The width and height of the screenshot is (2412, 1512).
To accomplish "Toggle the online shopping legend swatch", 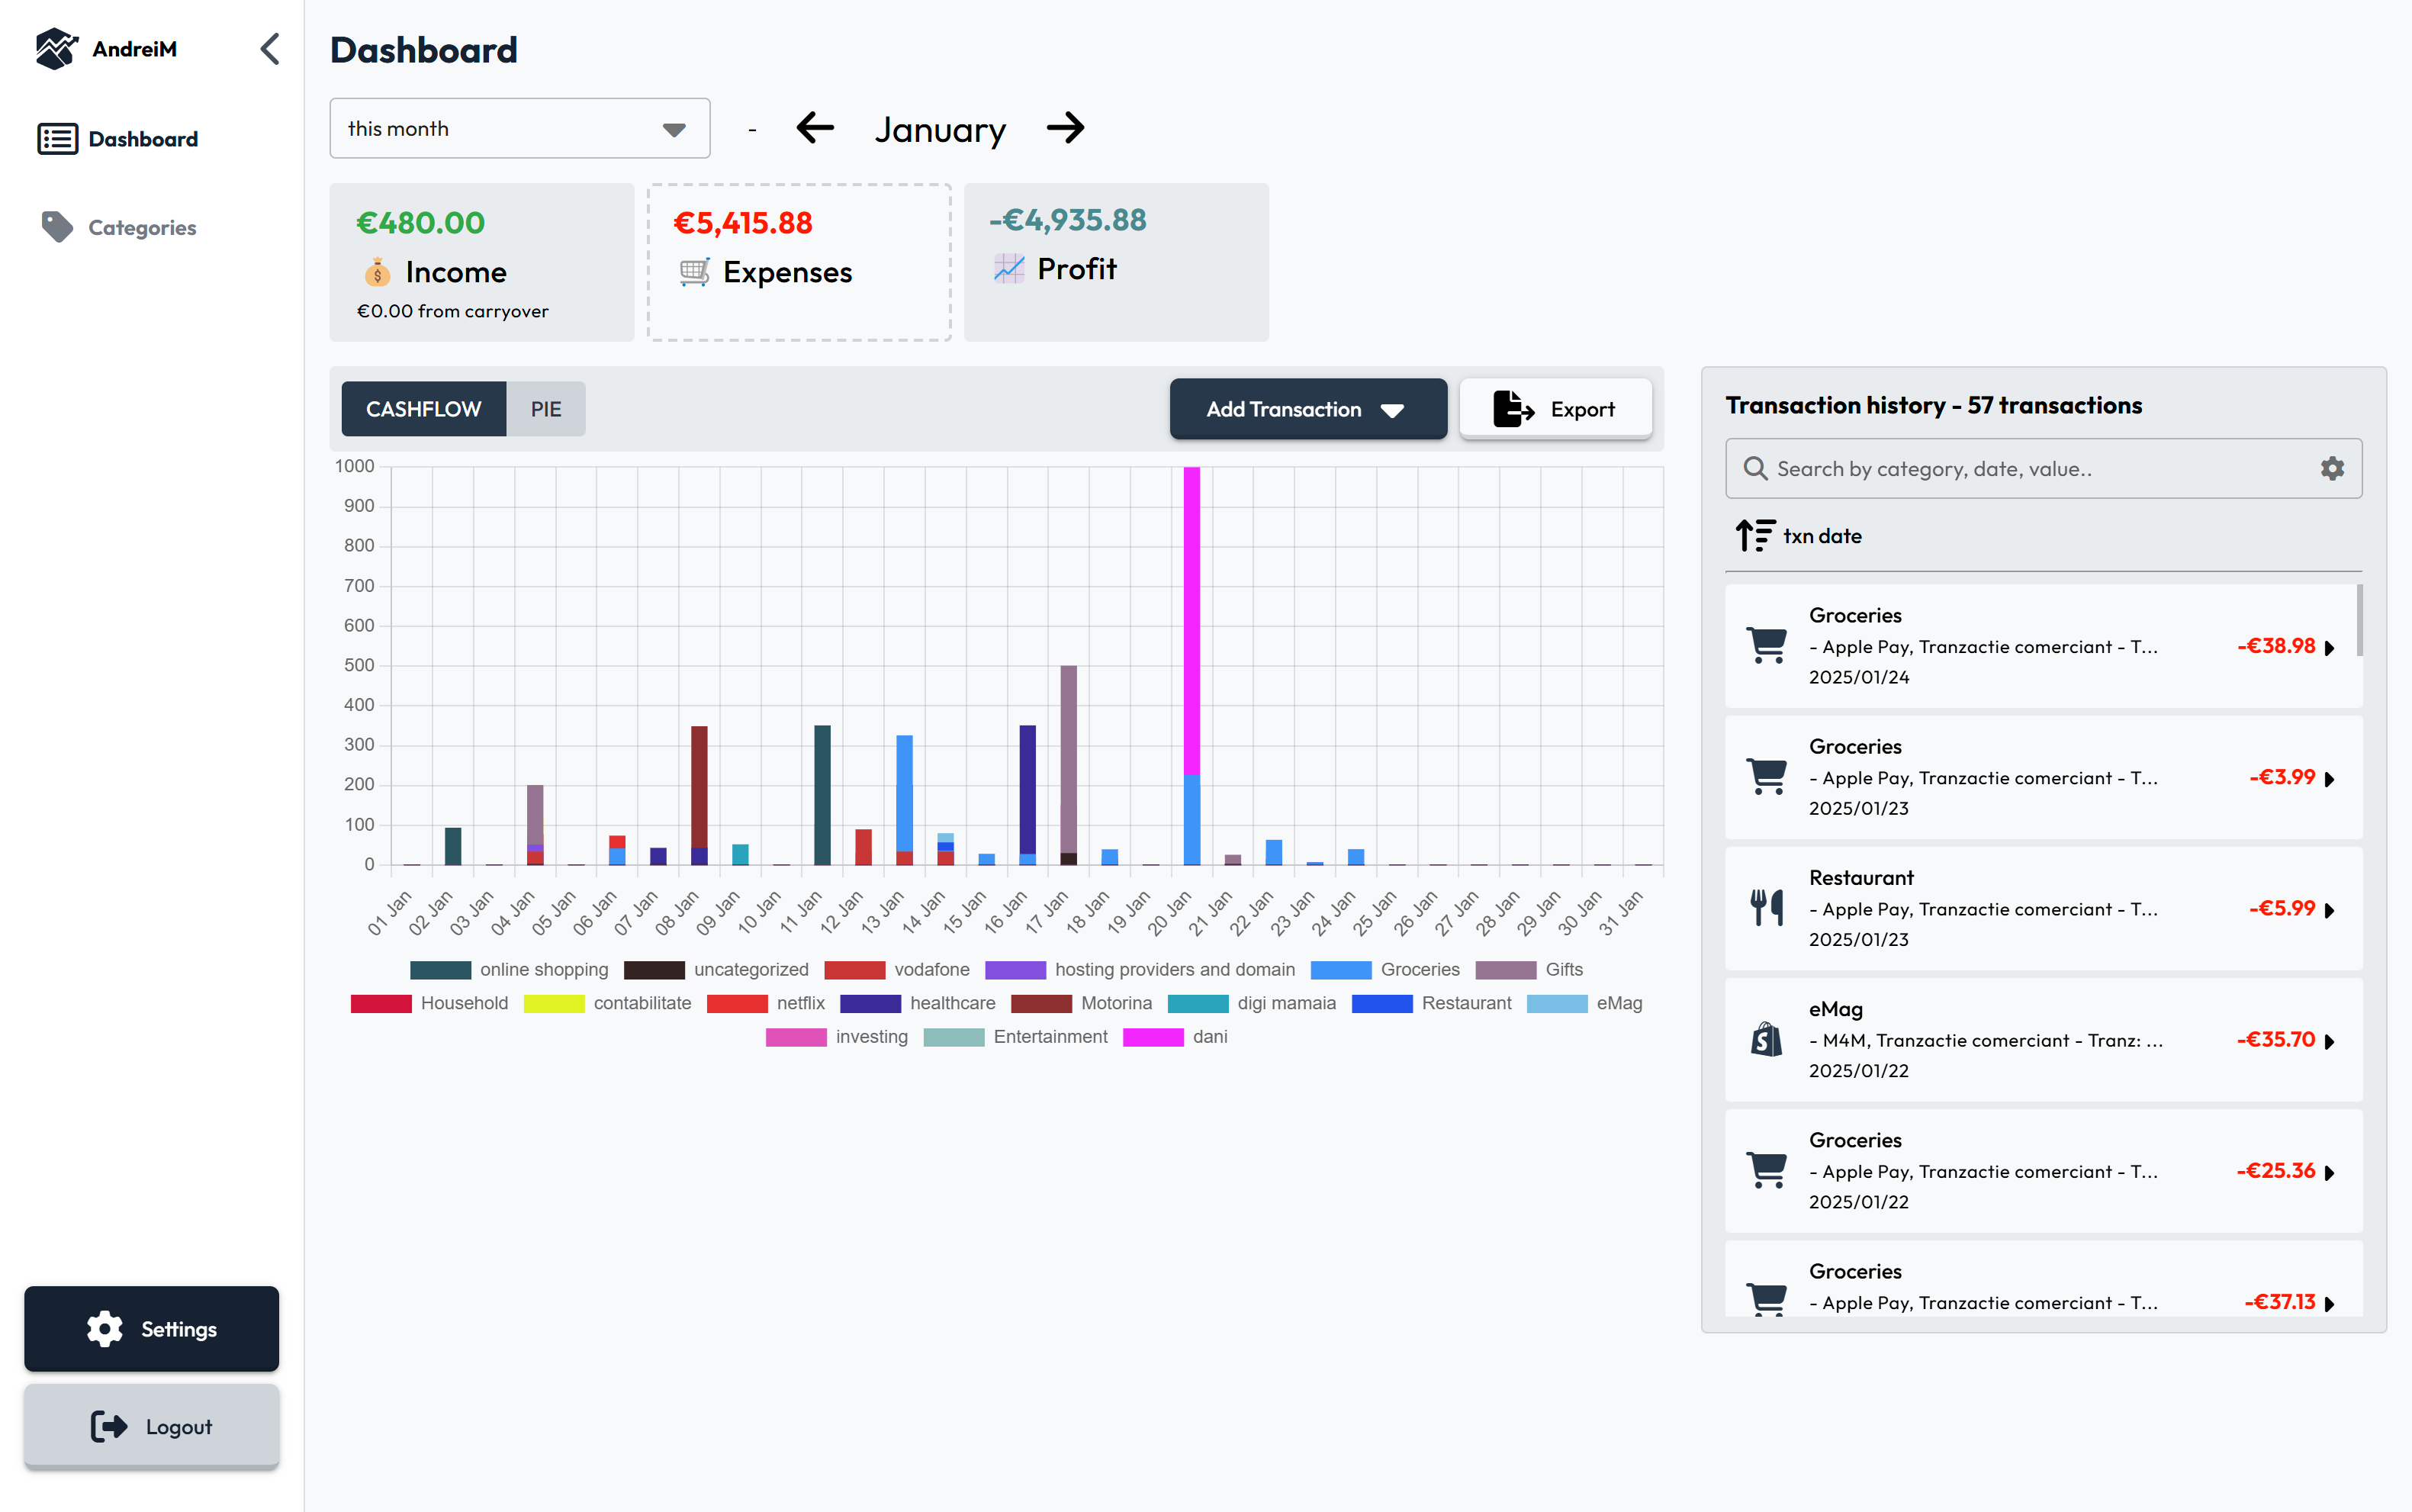I will 440,970.
